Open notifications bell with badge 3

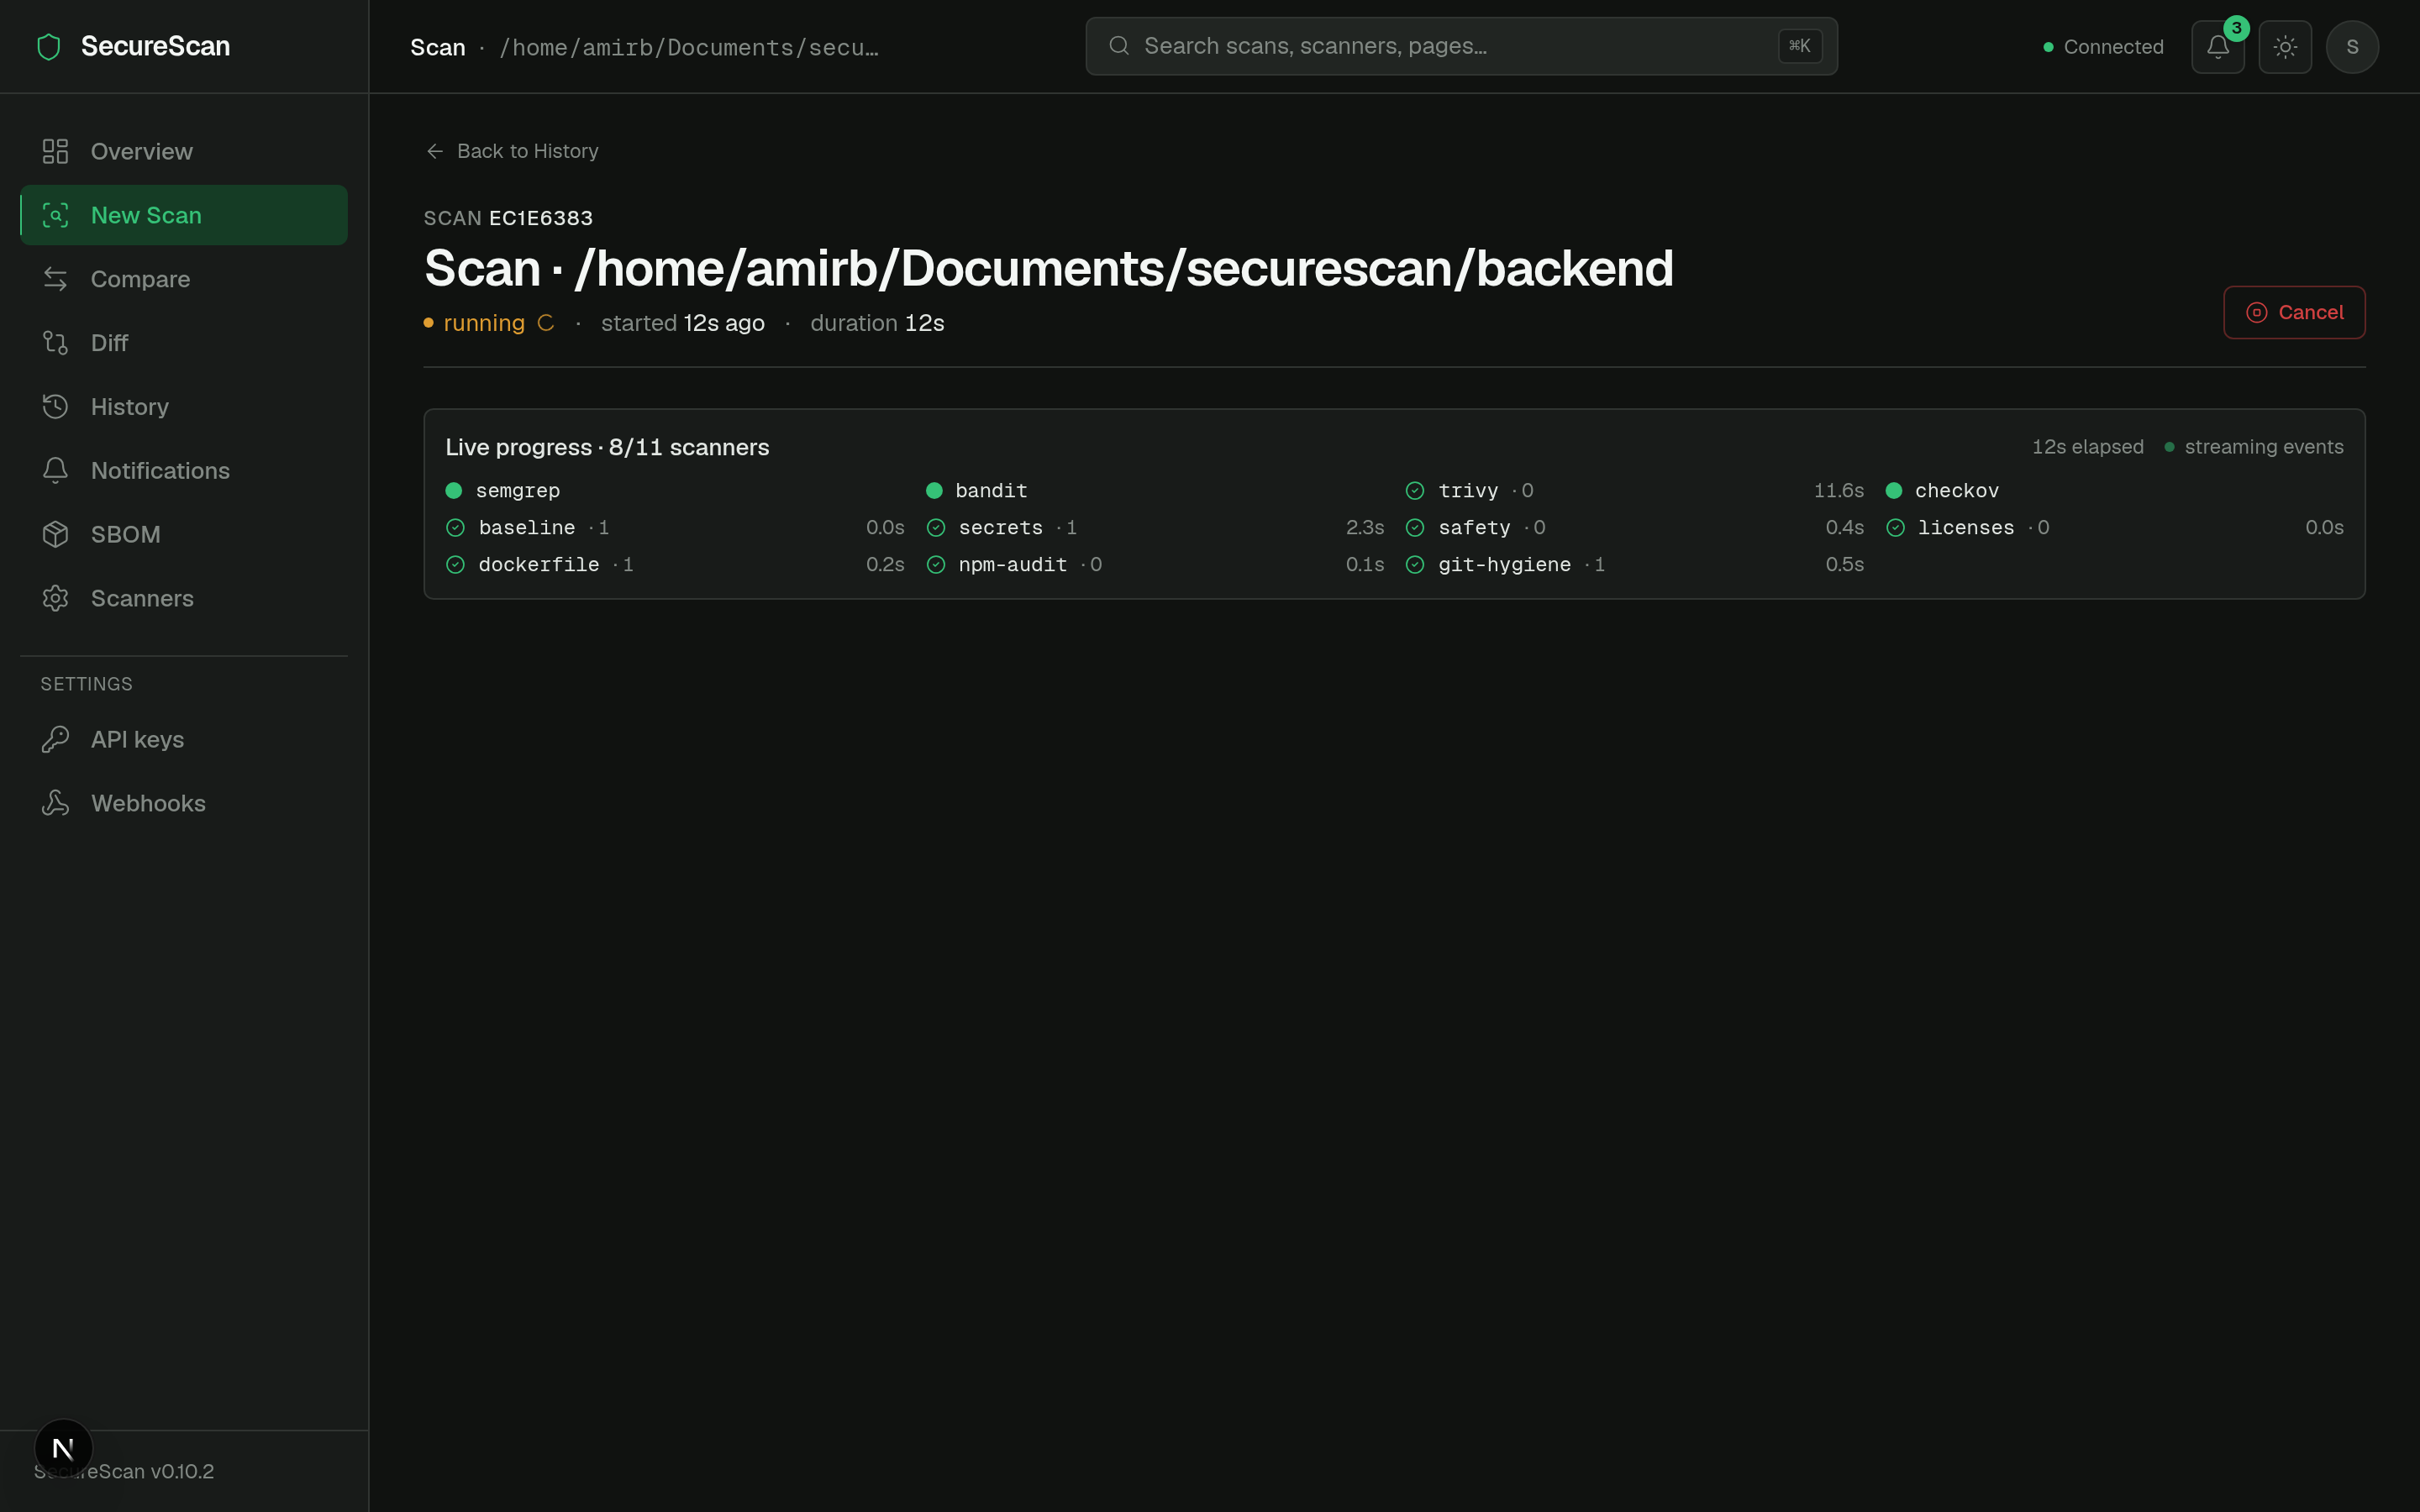pyautogui.click(x=2217, y=47)
